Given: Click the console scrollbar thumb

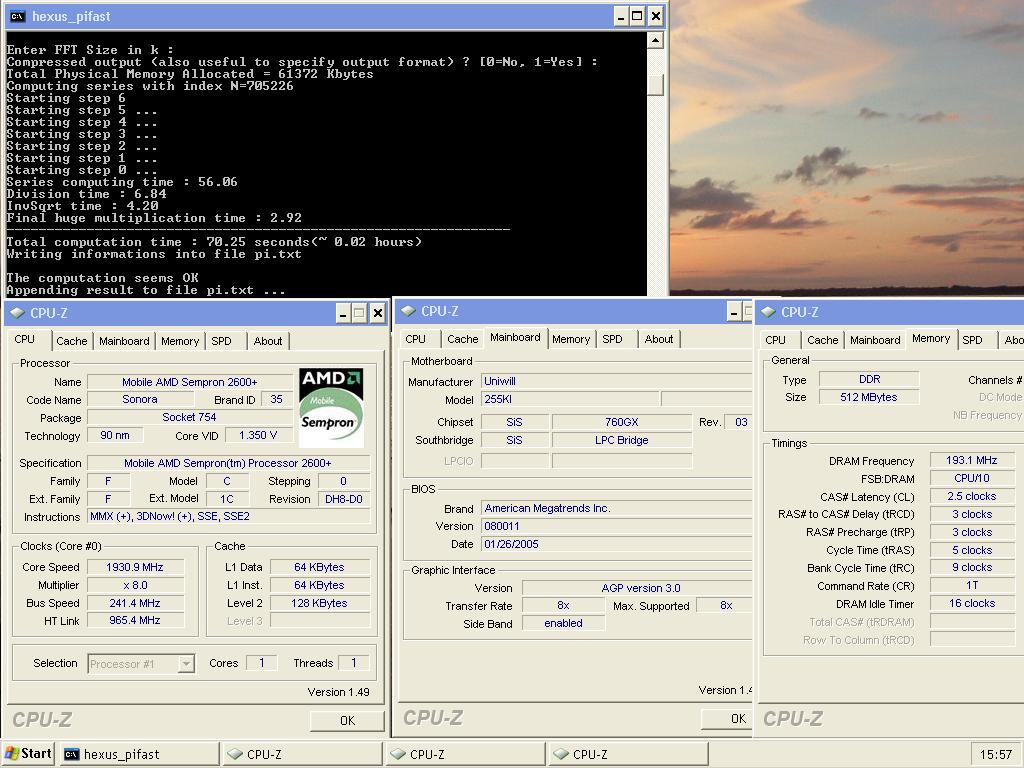Looking at the screenshot, I should (656, 84).
